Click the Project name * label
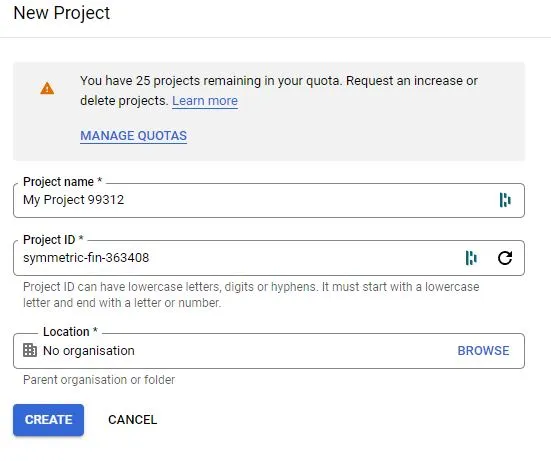Screen dimensions: 551x461 click(x=63, y=182)
